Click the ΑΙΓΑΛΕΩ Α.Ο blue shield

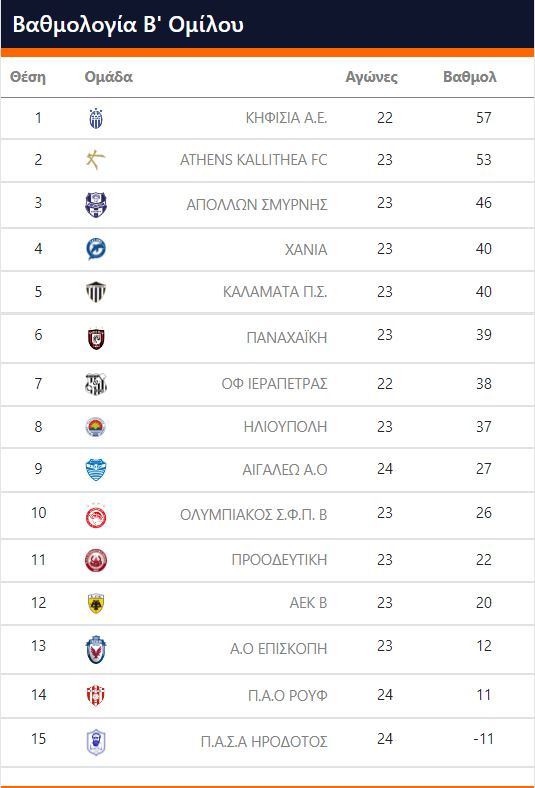pos(95,470)
